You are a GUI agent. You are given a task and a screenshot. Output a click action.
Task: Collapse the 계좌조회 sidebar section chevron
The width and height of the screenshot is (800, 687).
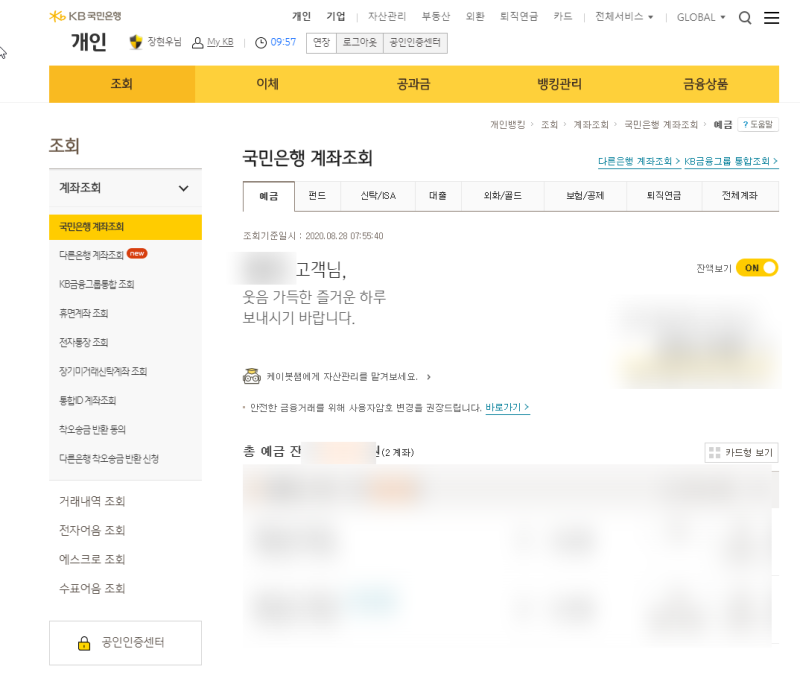(x=183, y=188)
